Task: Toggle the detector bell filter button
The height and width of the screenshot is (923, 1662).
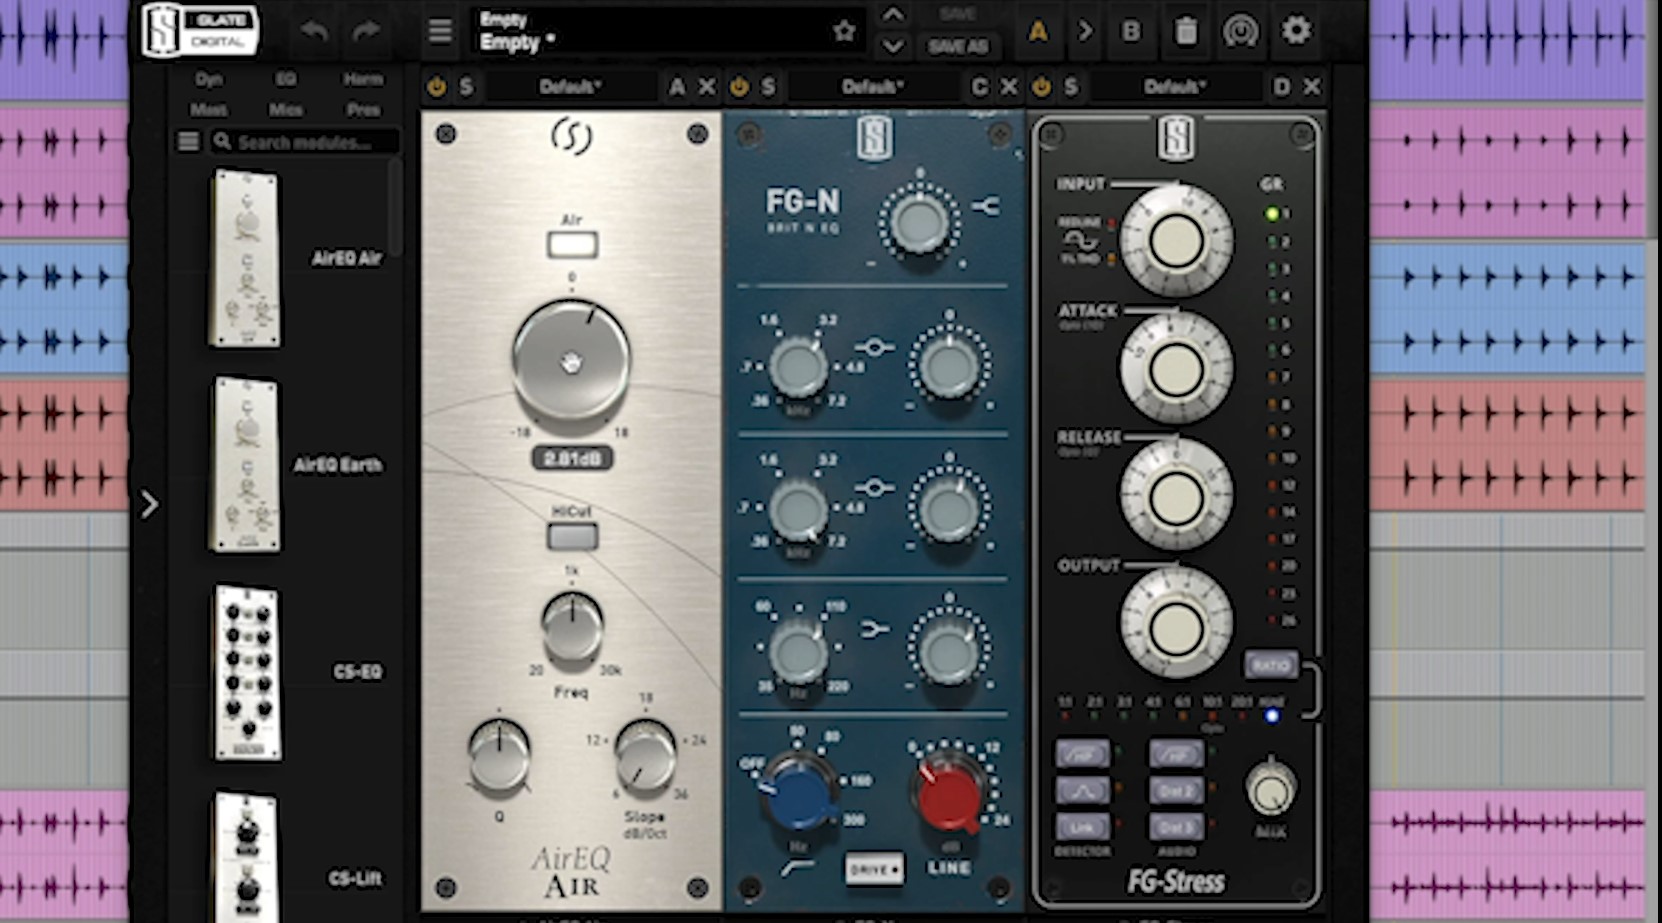Action: [x=1081, y=791]
